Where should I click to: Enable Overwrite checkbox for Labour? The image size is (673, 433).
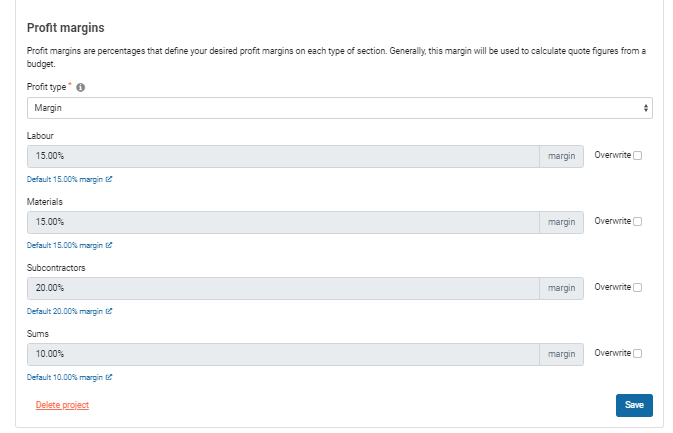pyautogui.click(x=637, y=155)
